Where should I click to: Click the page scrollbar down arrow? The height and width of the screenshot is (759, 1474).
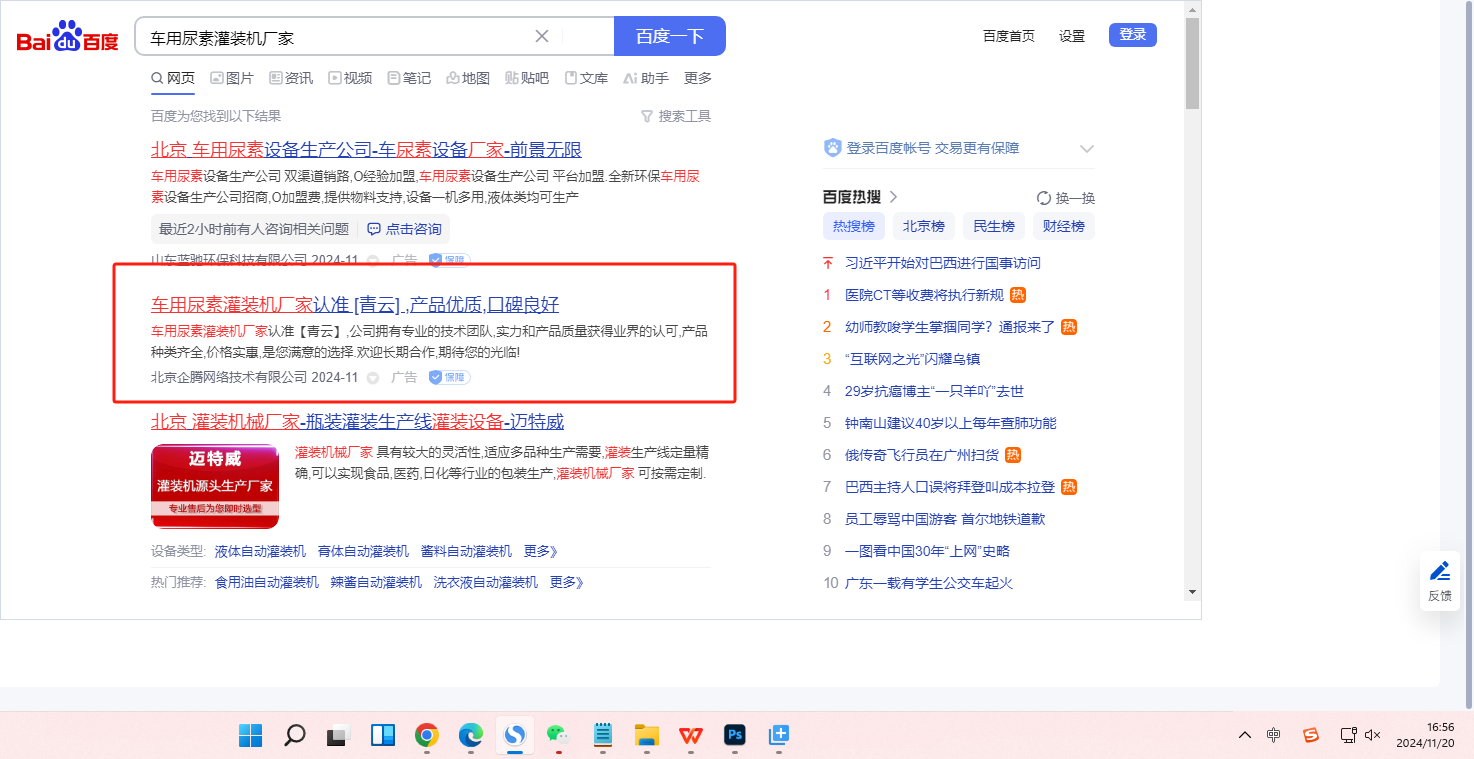coord(1192,592)
